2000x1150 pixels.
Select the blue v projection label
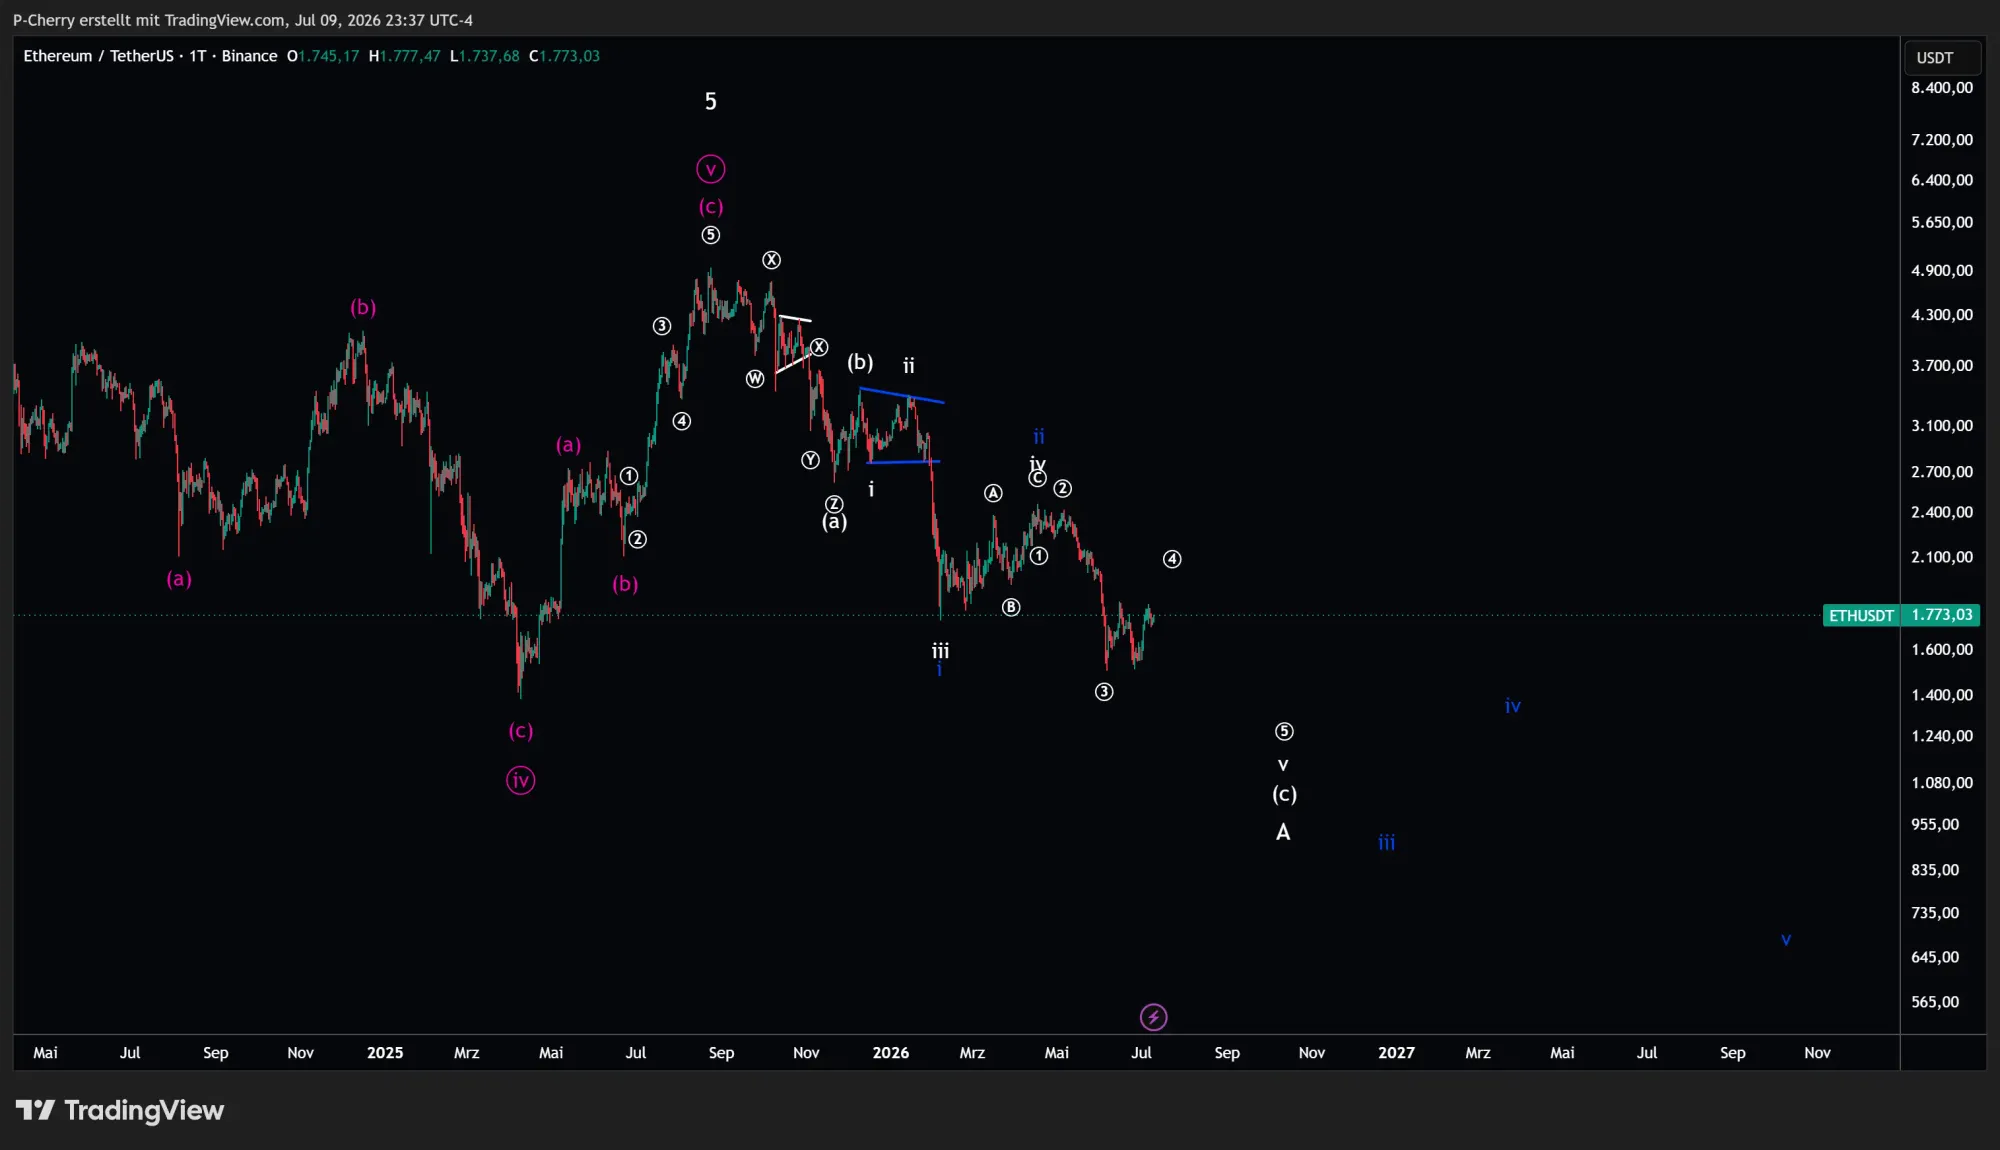[x=1785, y=940]
